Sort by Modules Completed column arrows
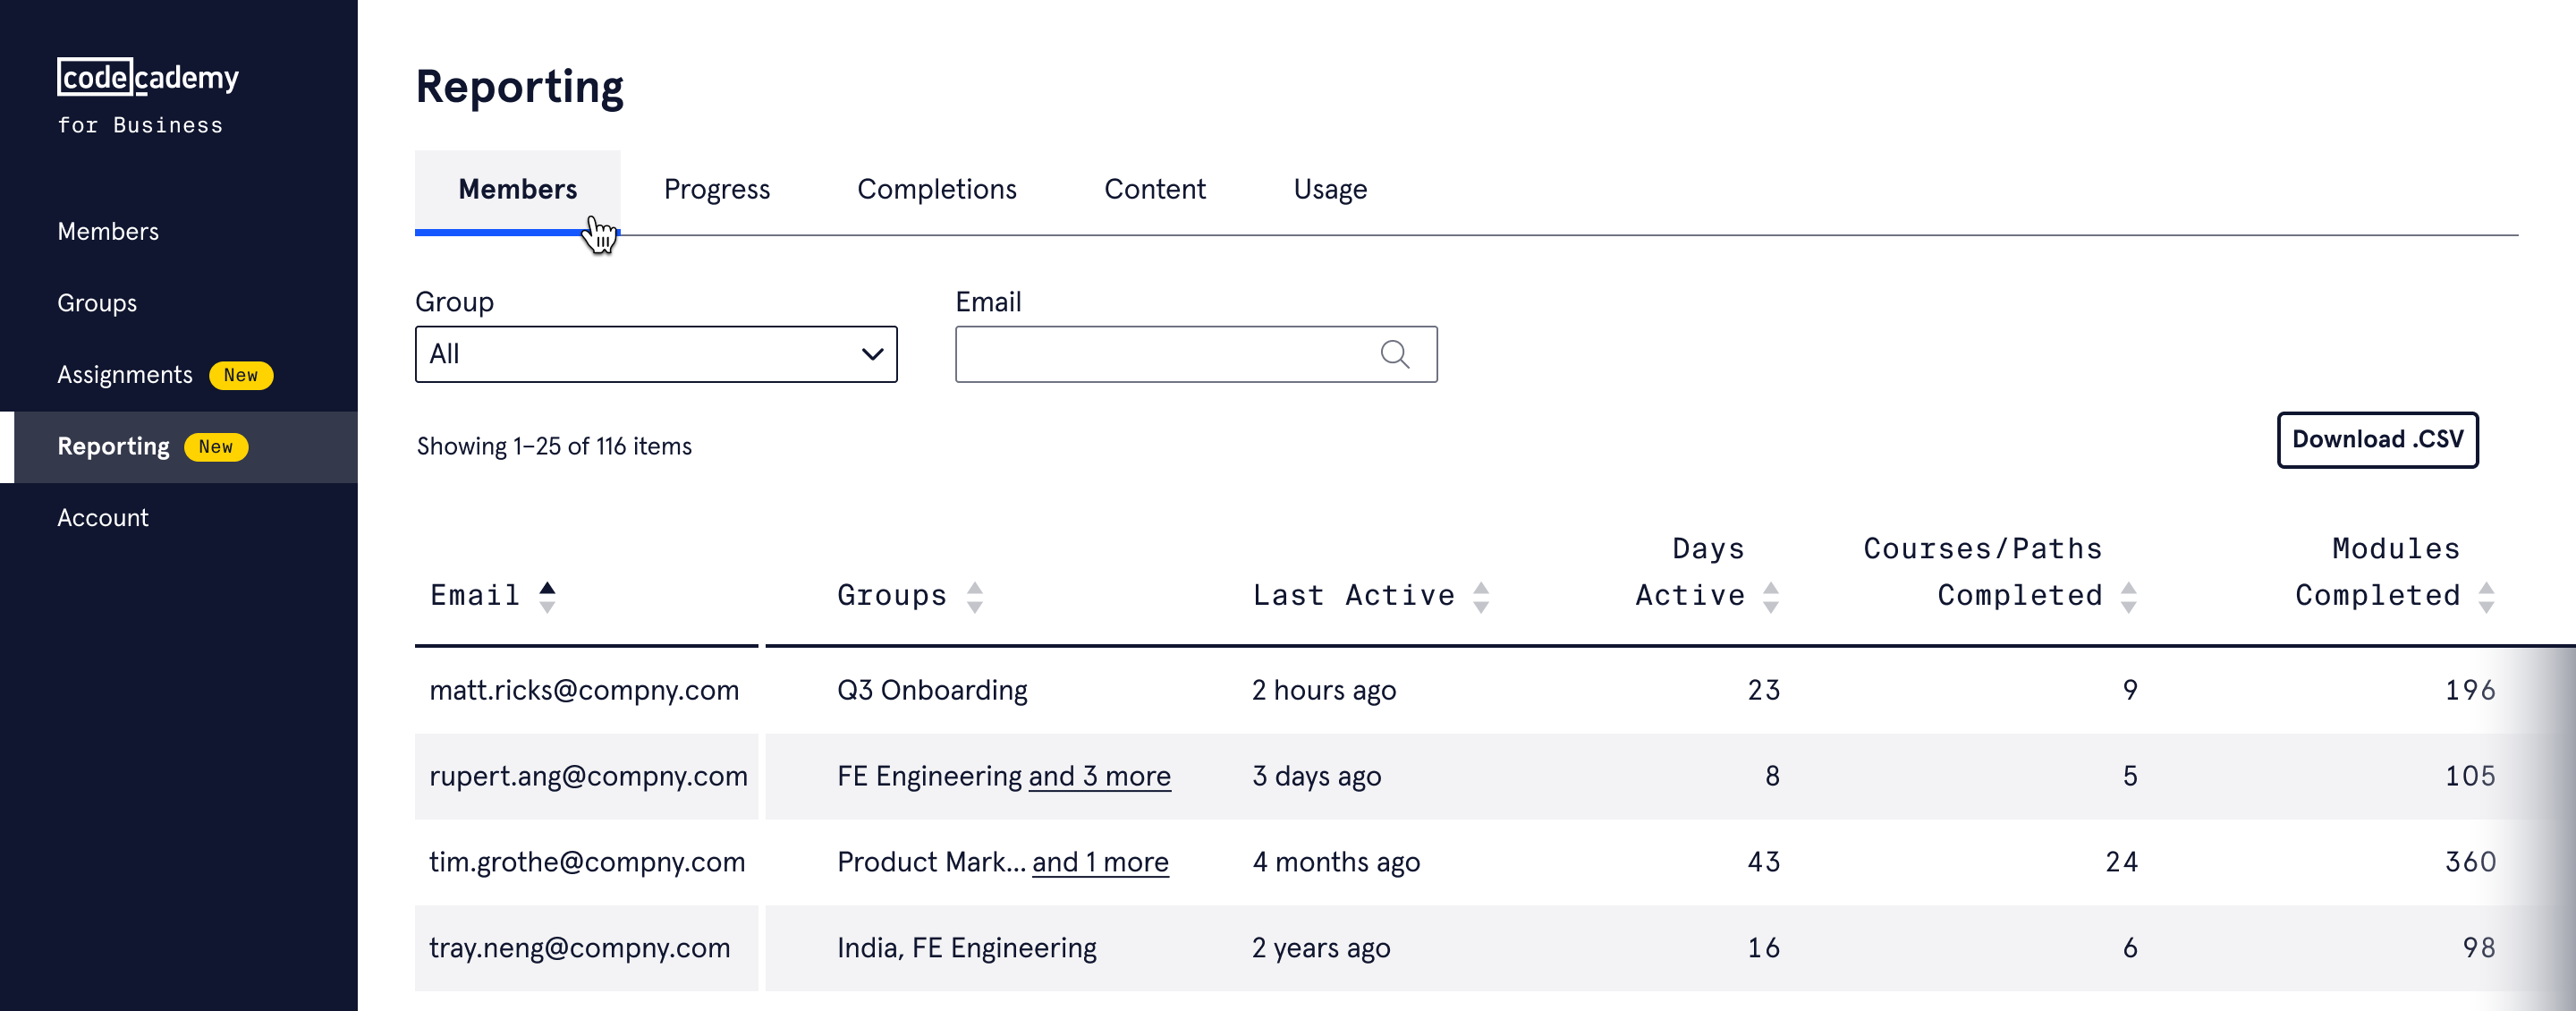The height and width of the screenshot is (1011, 2576). click(2486, 597)
